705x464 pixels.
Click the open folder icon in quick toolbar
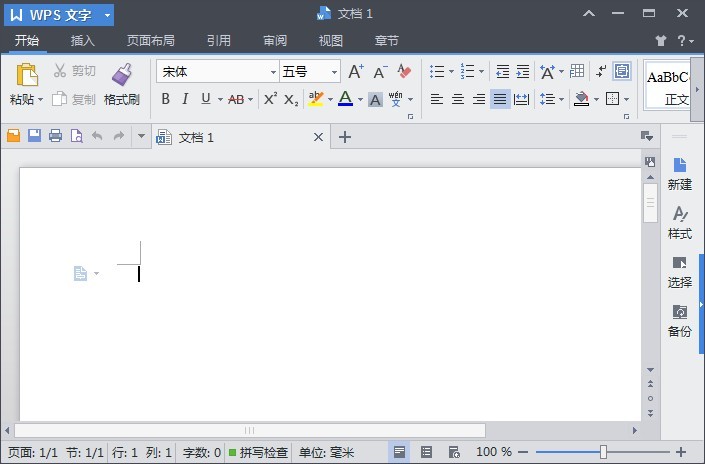tap(13, 135)
